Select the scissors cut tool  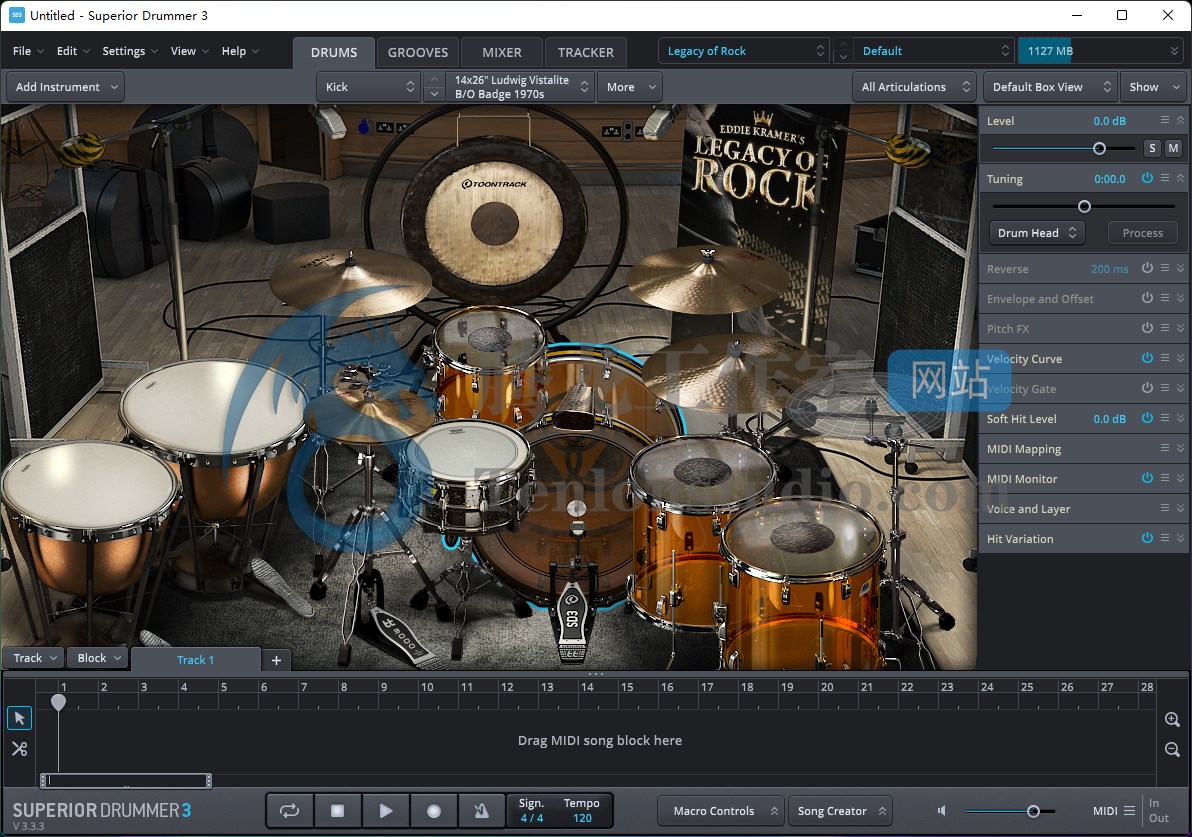point(19,749)
